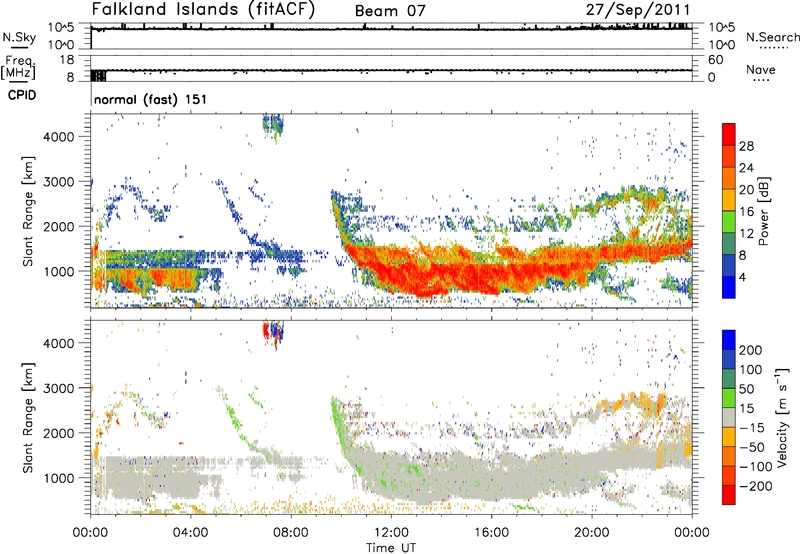Screen dimensions: 800x554
Task: Click the 'Falkland Islands (fitACF)' title
Action: tap(203, 9)
